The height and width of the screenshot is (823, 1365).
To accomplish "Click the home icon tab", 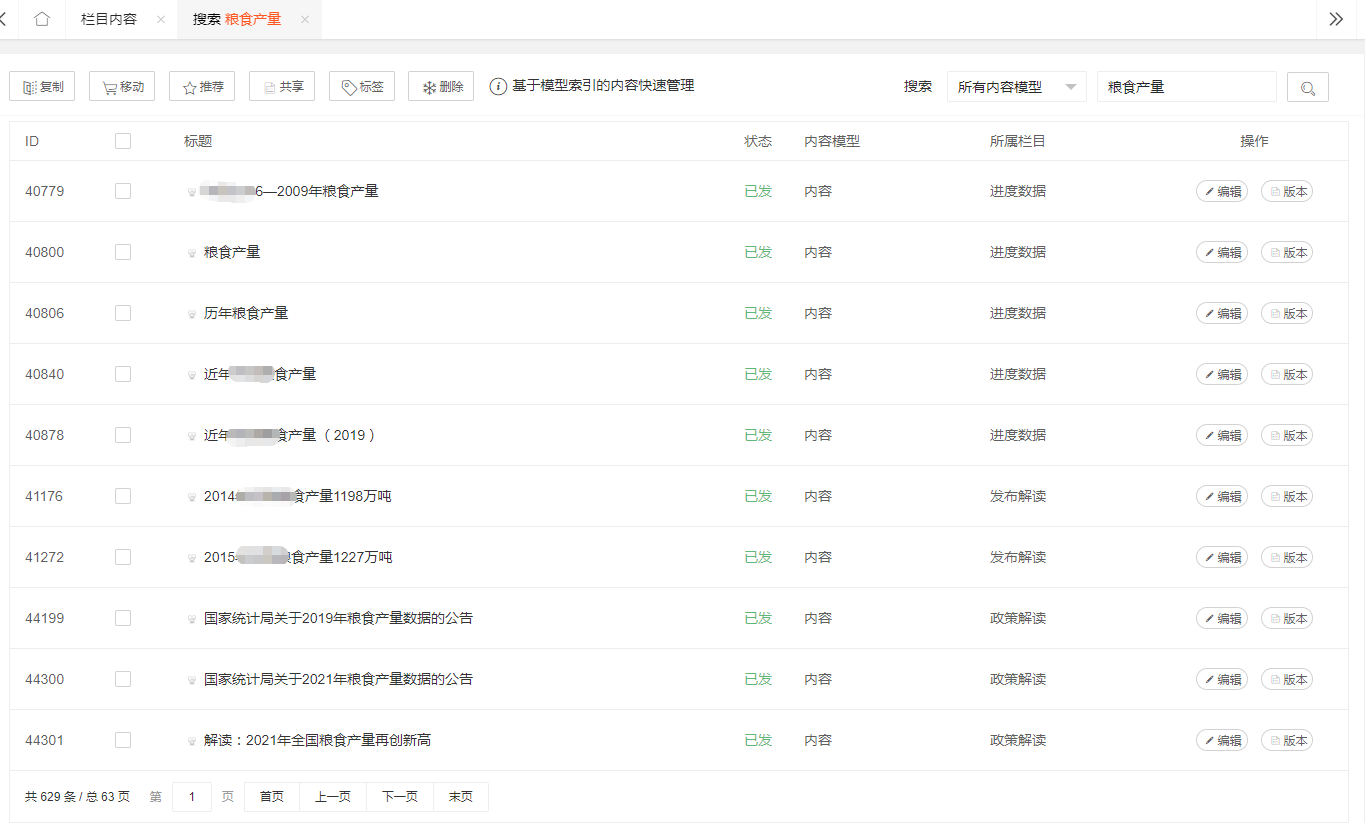I will 42,19.
